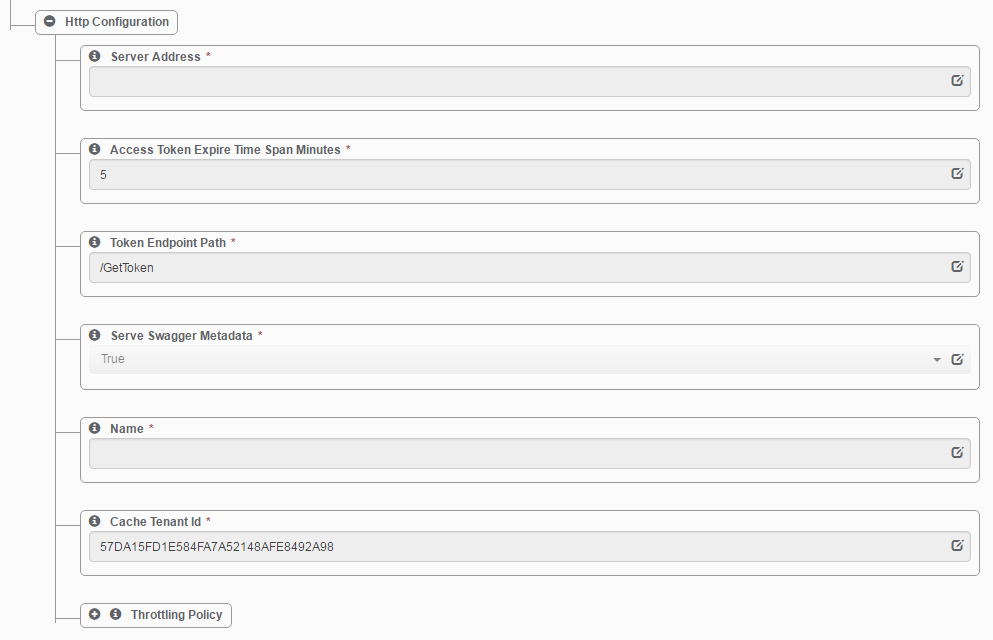Click edit icon for Serve Swagger Metadata
The image size is (993, 640).
coord(957,360)
